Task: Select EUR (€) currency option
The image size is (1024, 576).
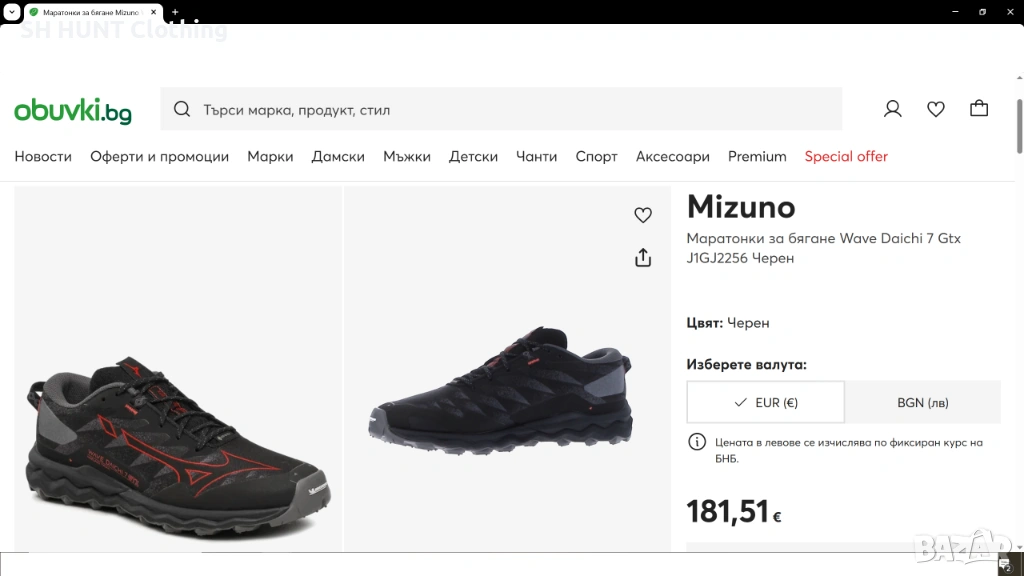Action: pyautogui.click(x=766, y=402)
